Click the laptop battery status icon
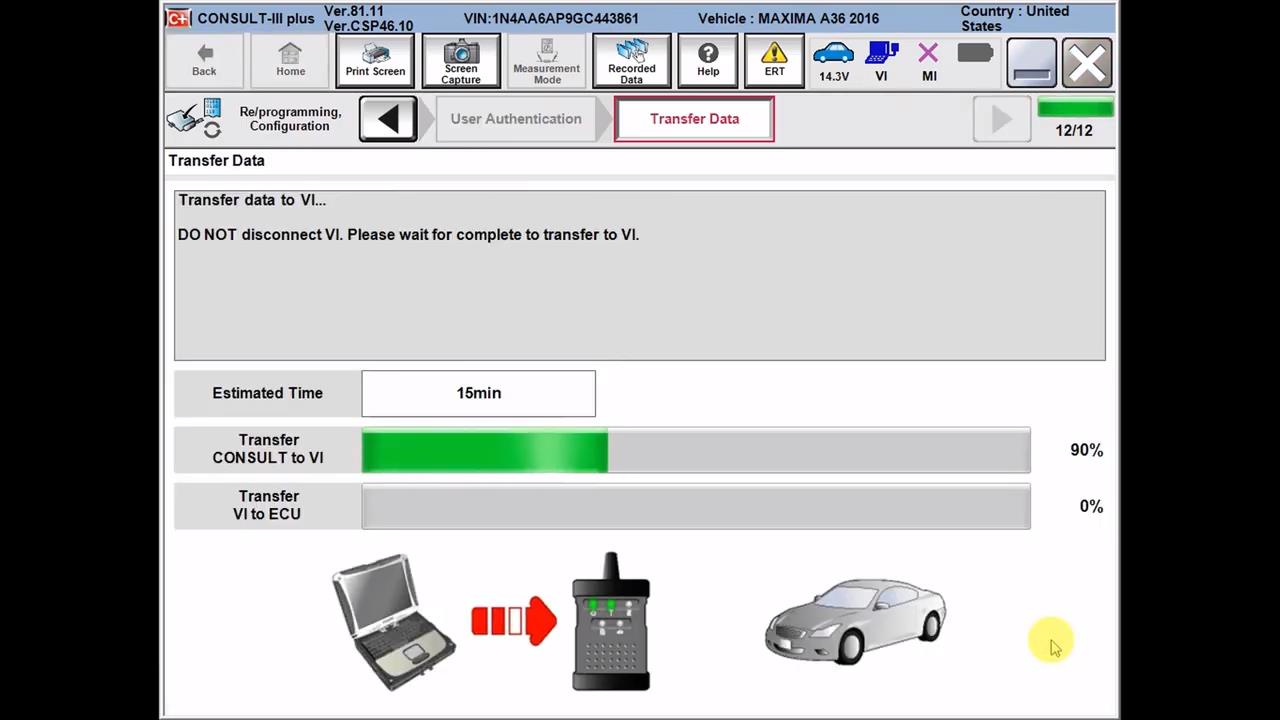 [x=975, y=53]
